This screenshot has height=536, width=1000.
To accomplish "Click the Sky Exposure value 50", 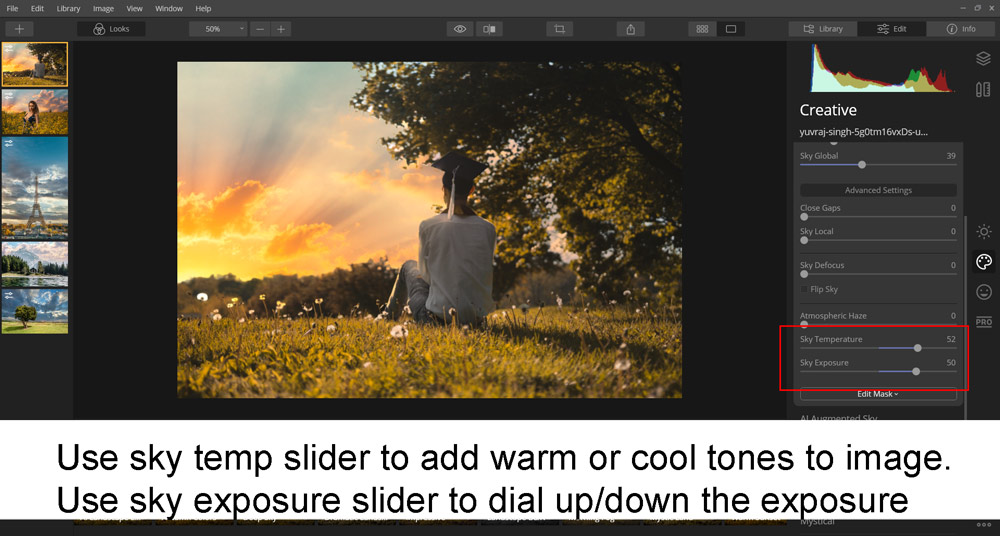I will tap(951, 363).
